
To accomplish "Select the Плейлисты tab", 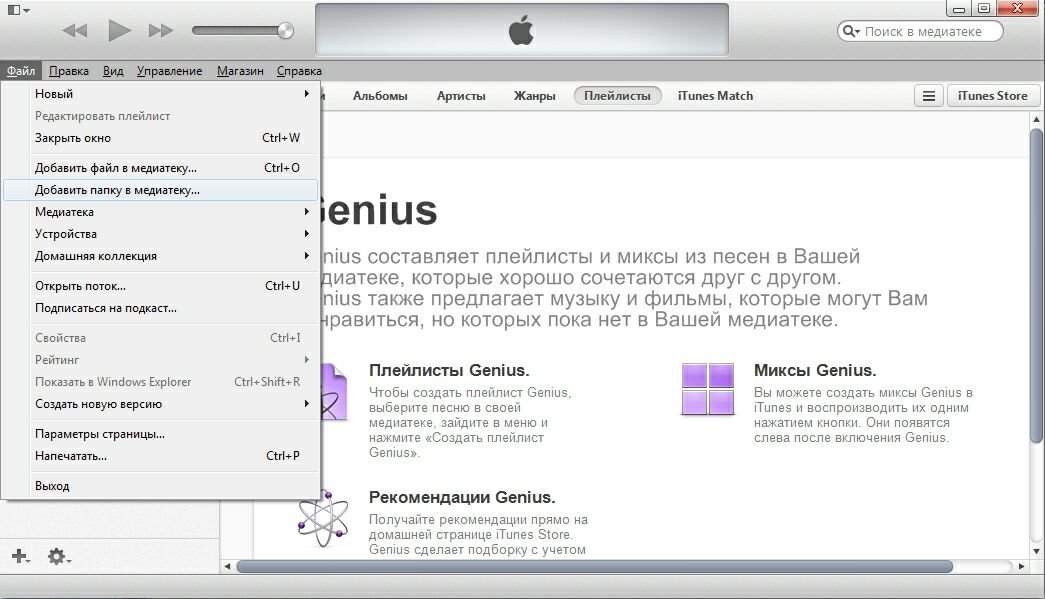I will pos(617,96).
